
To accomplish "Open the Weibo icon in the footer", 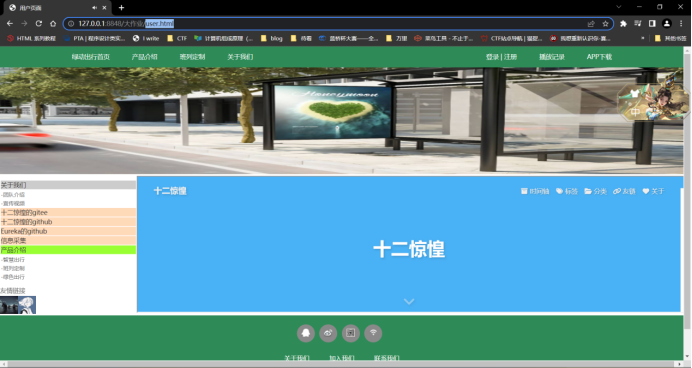I will (328, 333).
